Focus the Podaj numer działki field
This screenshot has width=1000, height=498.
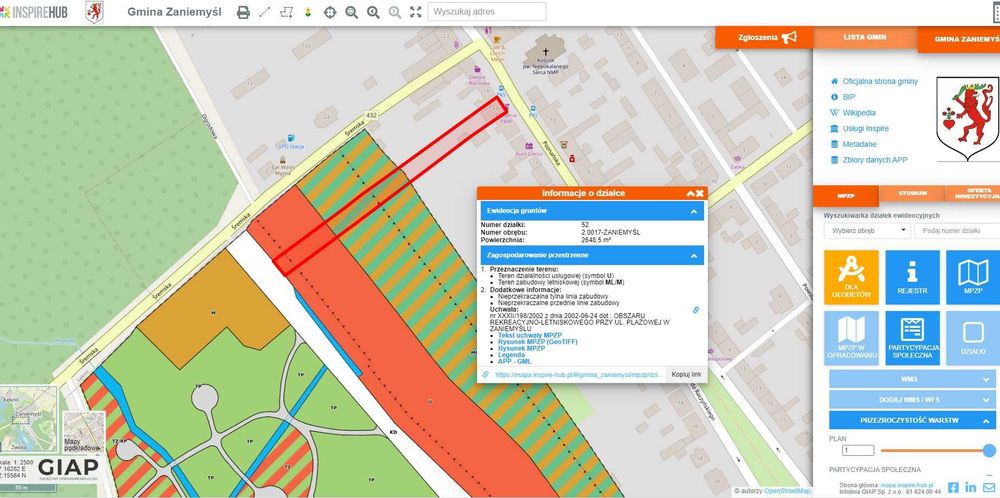pos(957,231)
